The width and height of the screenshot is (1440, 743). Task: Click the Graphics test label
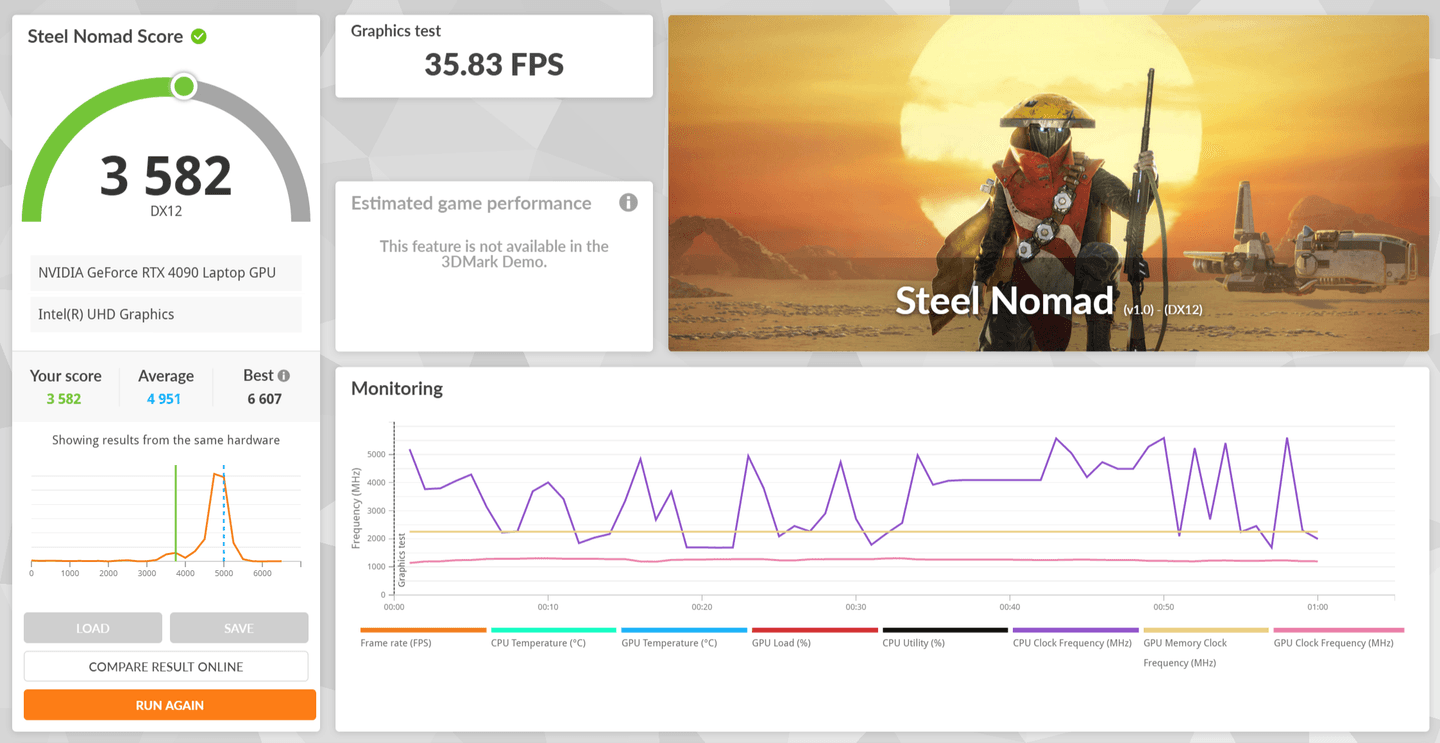pyautogui.click(x=396, y=31)
